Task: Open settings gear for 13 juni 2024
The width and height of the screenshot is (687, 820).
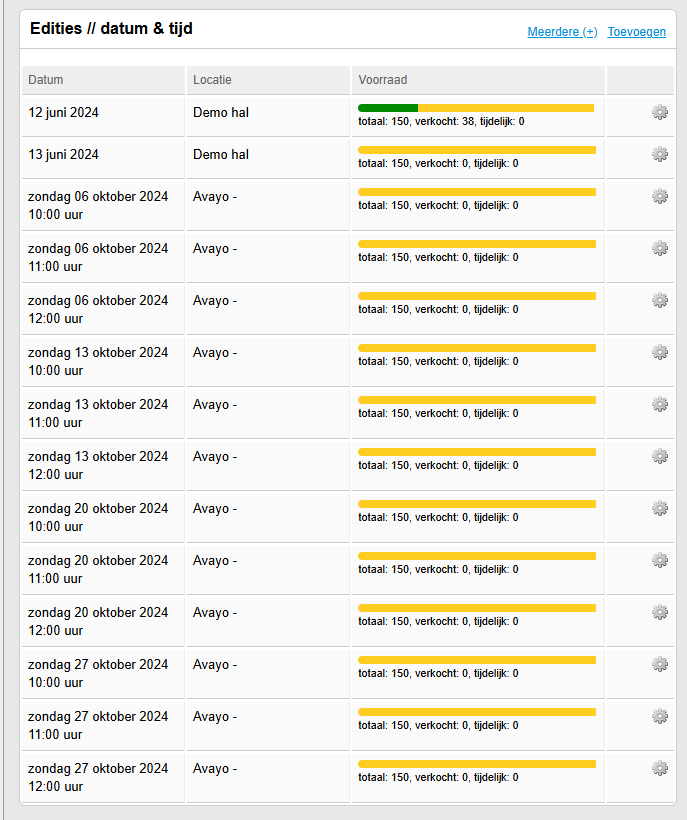Action: (660, 154)
